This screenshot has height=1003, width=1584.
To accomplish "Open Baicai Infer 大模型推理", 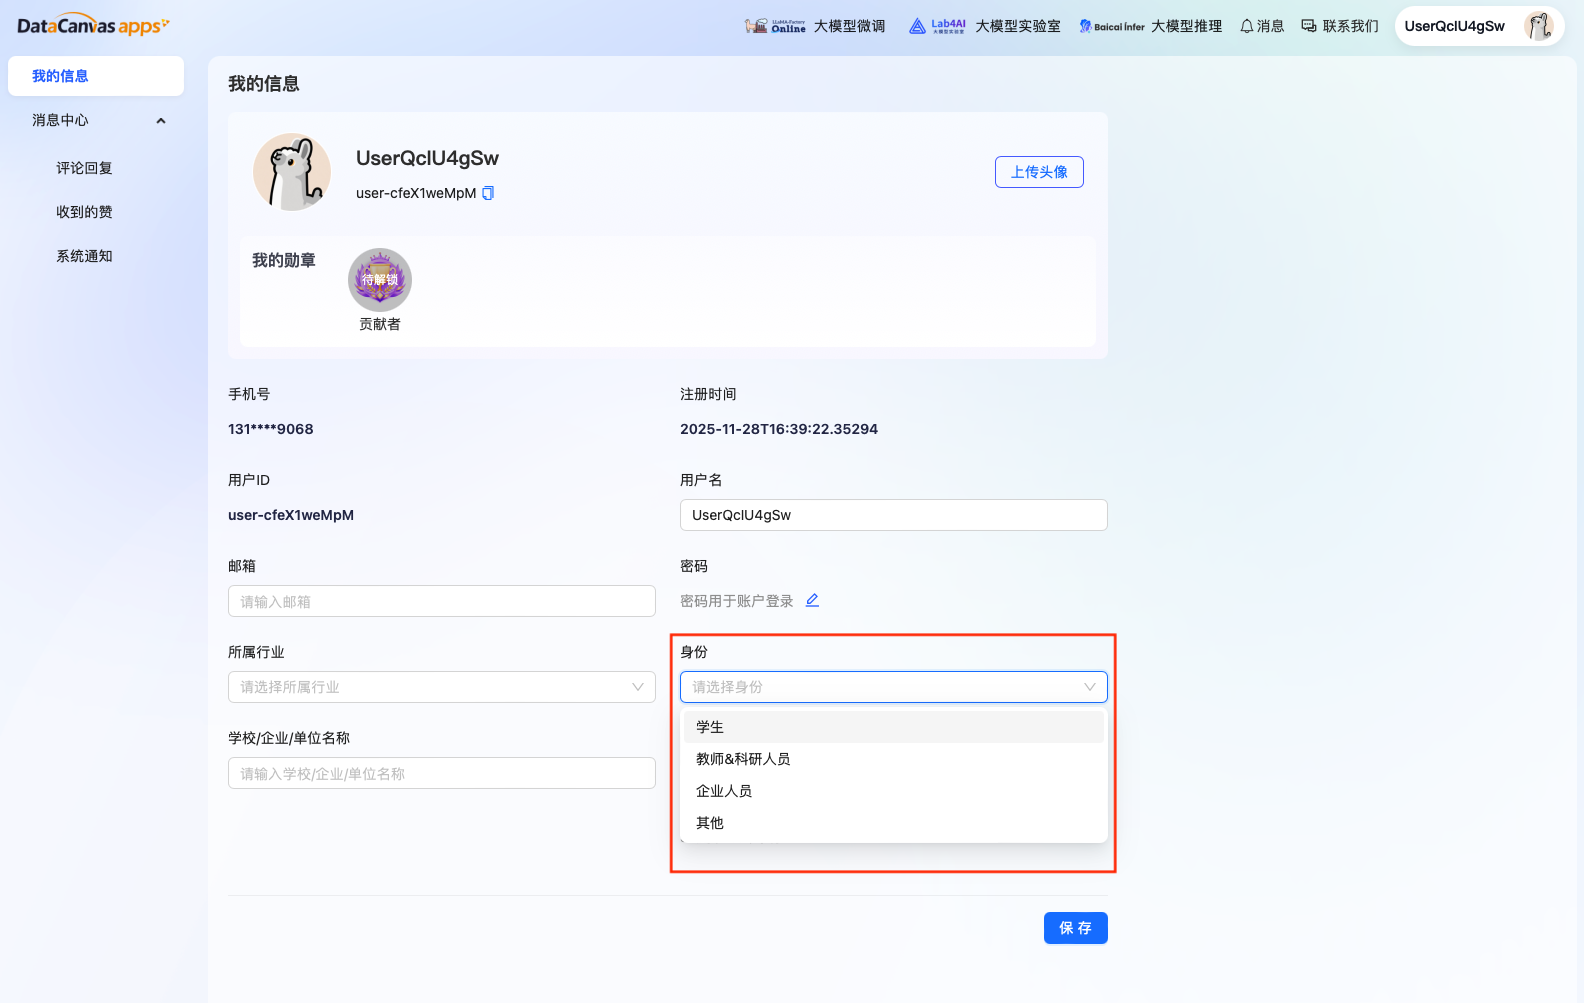I will point(1150,26).
